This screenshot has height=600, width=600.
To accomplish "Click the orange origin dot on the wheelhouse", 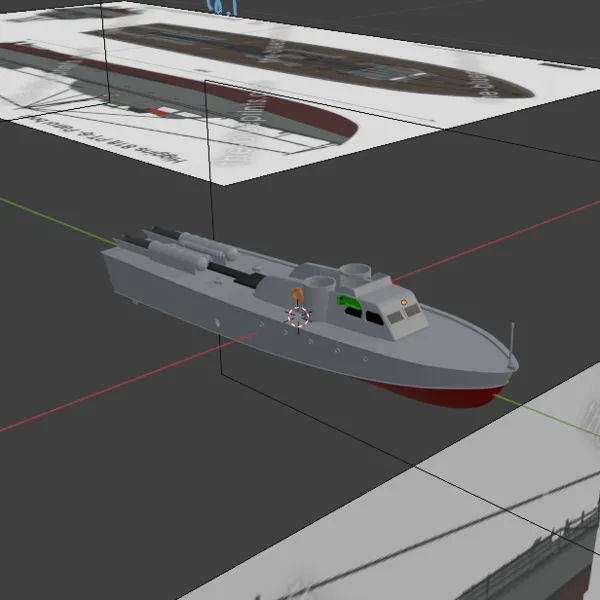I will [x=404, y=302].
